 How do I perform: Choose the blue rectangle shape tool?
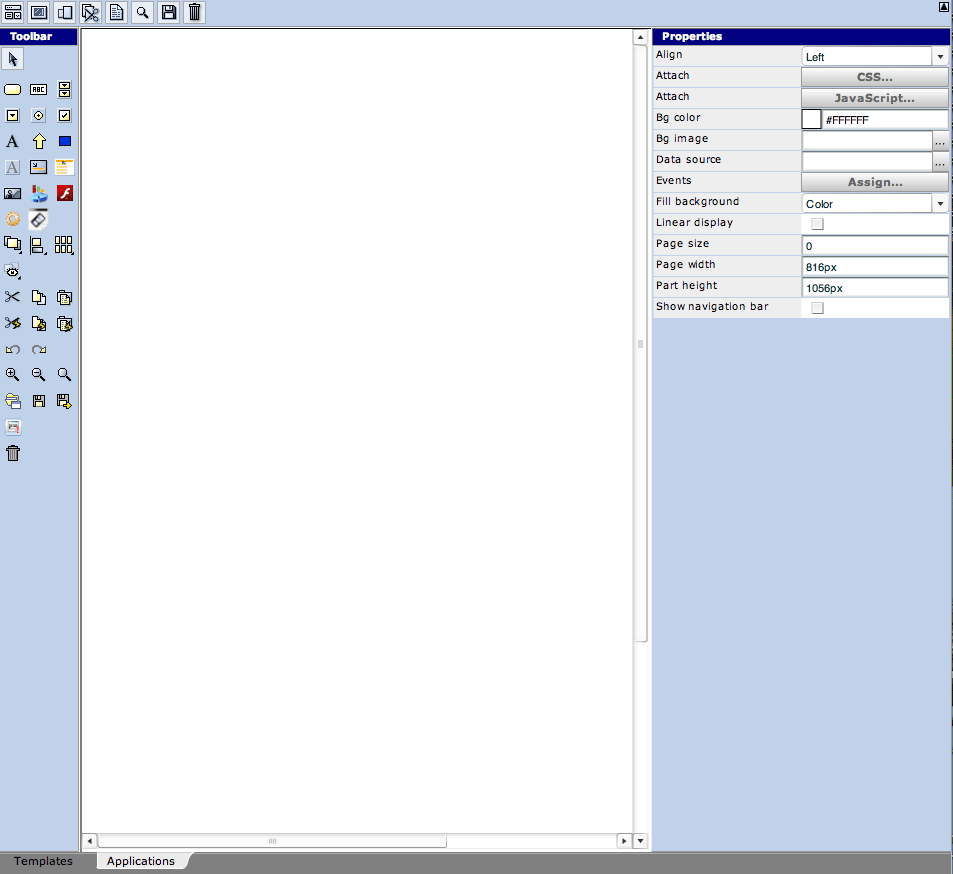coord(65,142)
